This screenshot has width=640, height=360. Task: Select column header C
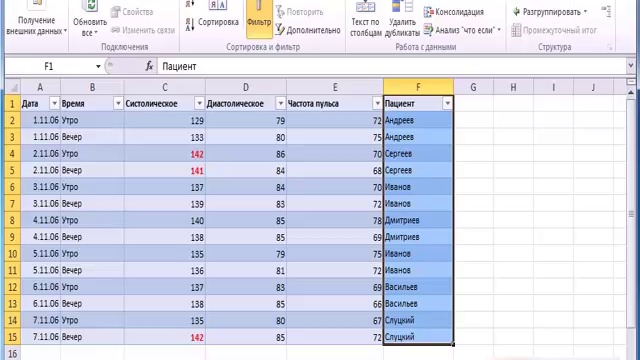(x=164, y=87)
